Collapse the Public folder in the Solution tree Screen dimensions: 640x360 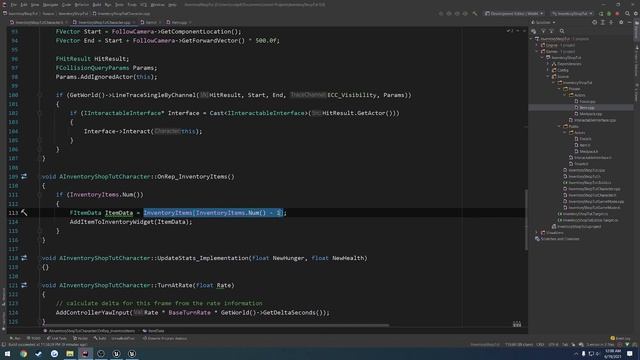tap(560, 127)
